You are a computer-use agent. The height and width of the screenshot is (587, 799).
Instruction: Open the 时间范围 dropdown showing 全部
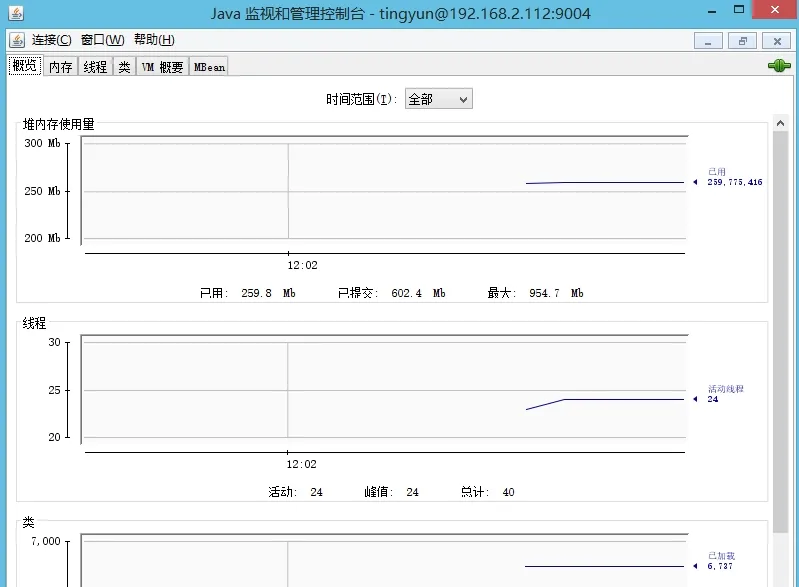point(439,99)
